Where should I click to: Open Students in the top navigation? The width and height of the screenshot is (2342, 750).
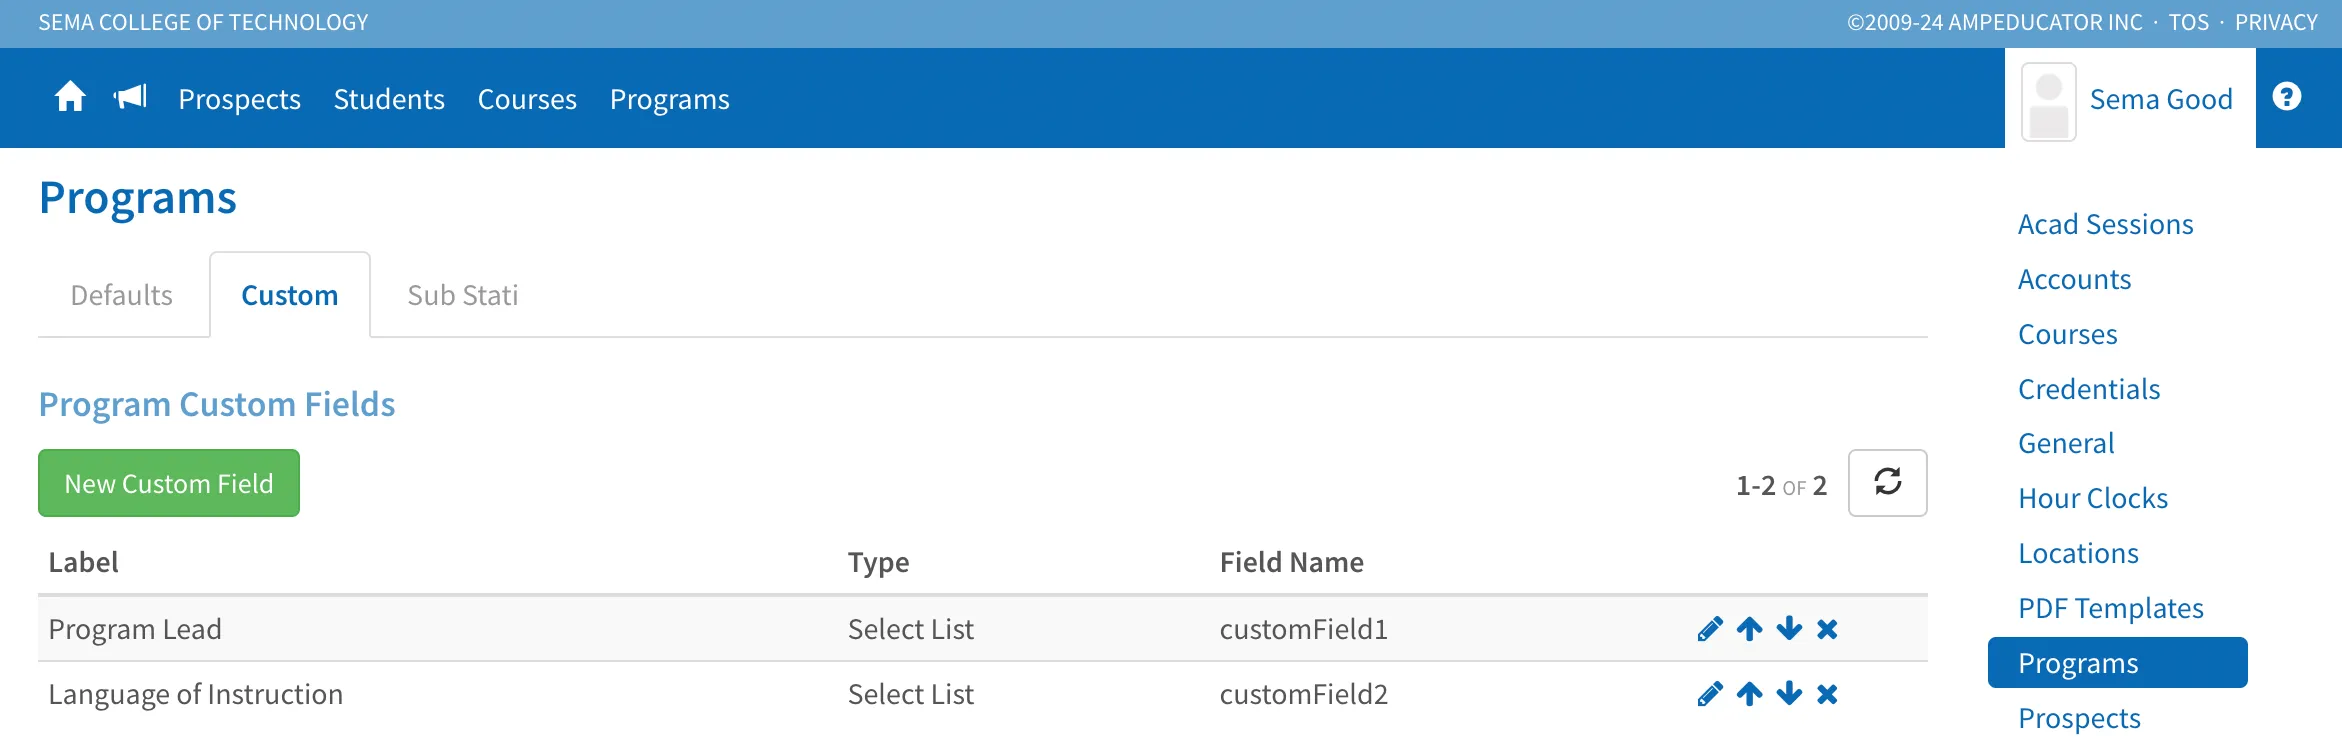(x=389, y=99)
